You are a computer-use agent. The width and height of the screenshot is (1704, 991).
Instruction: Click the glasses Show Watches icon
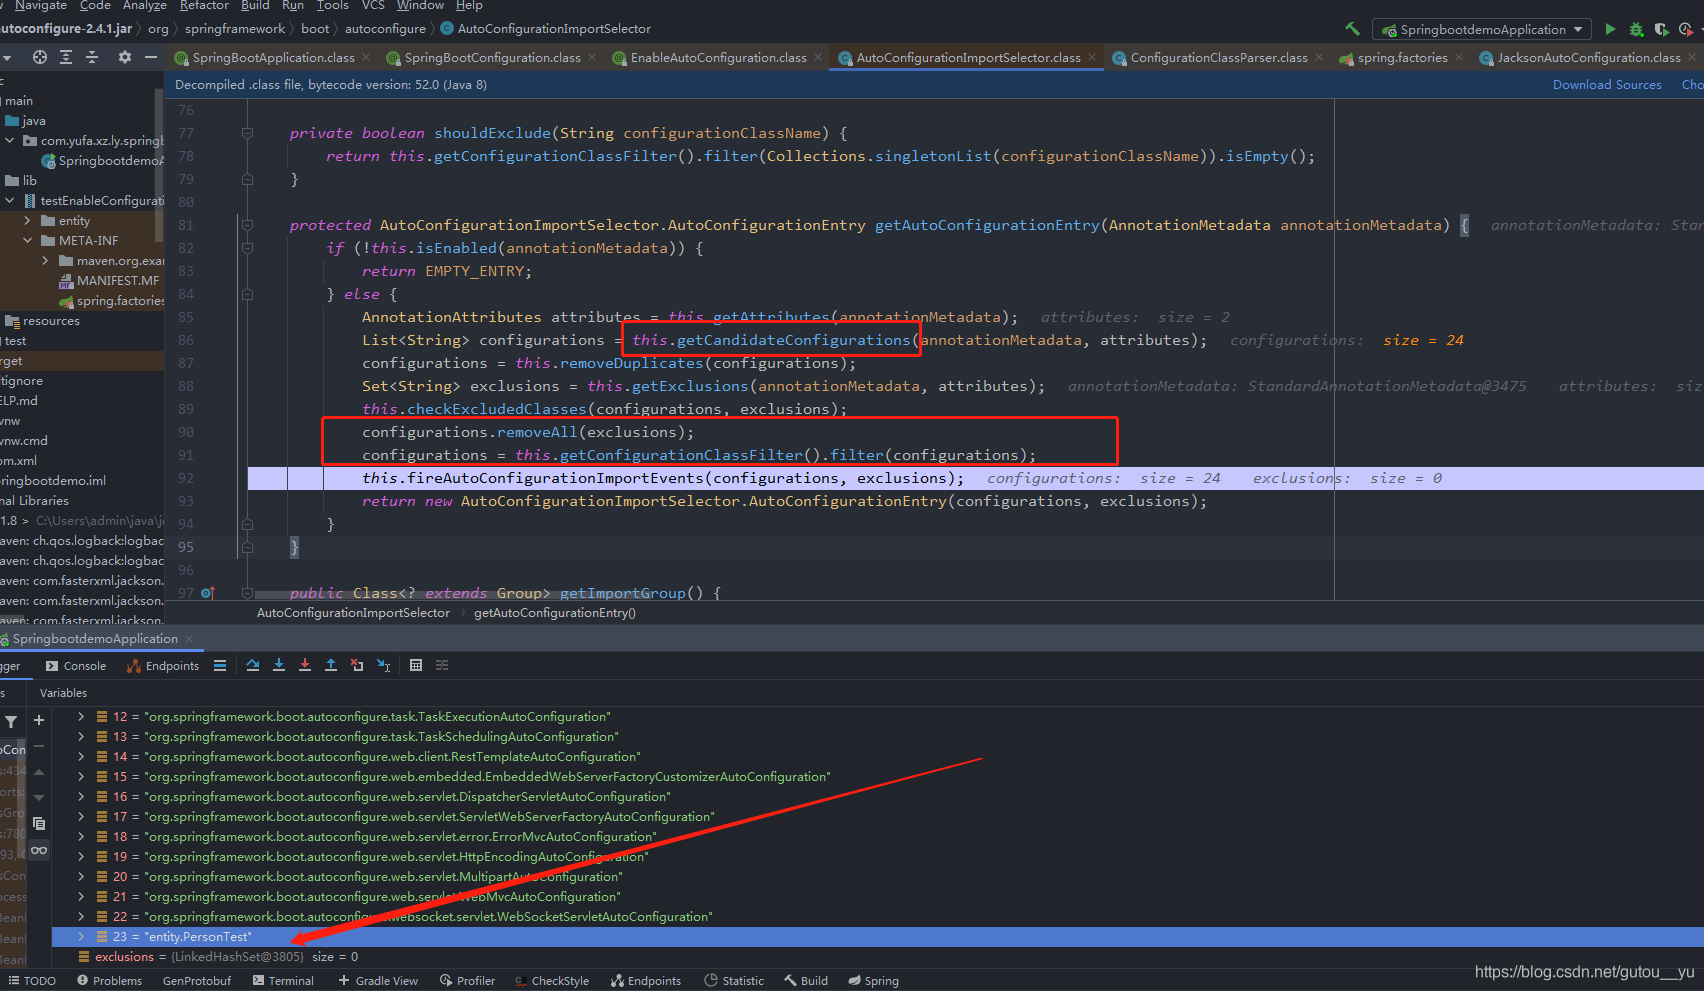(x=39, y=850)
